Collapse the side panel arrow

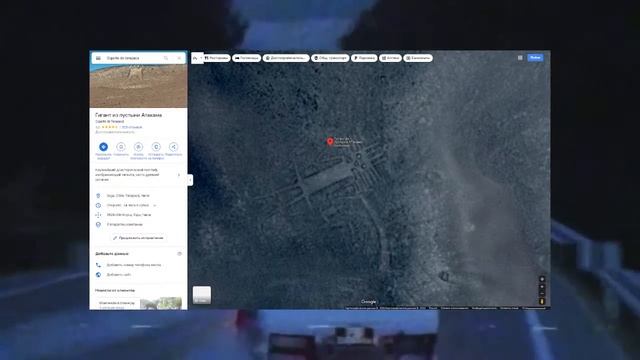tap(190, 180)
